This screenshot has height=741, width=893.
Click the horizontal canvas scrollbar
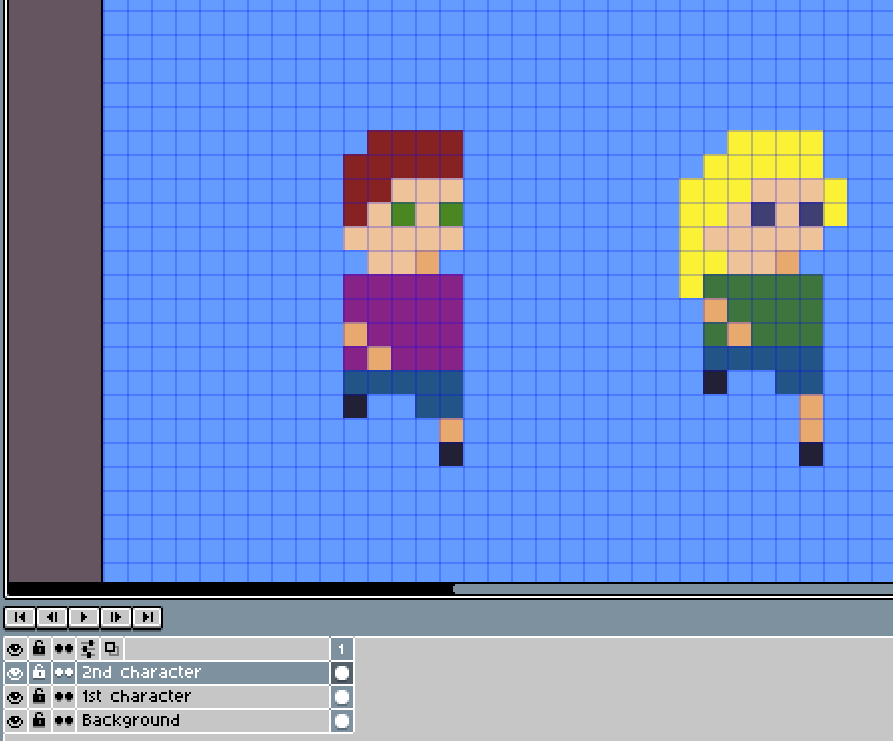[x=672, y=589]
